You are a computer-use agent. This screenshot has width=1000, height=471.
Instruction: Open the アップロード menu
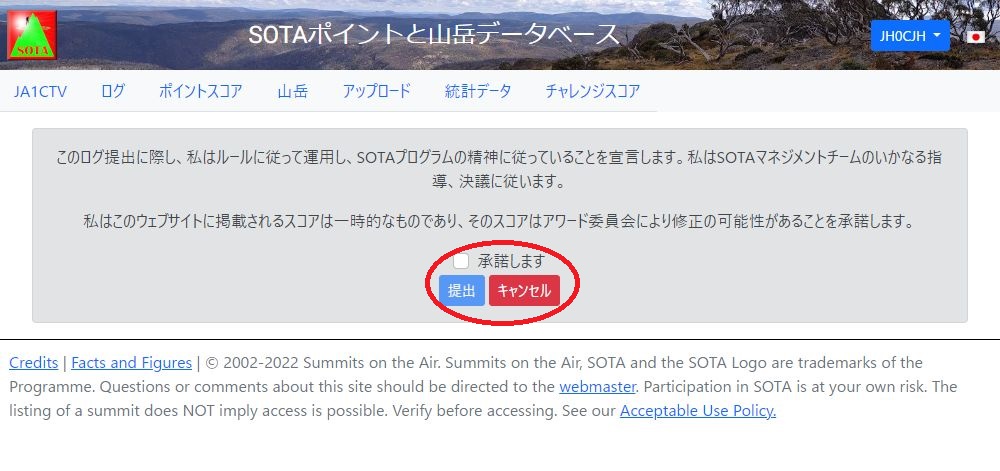coord(376,91)
